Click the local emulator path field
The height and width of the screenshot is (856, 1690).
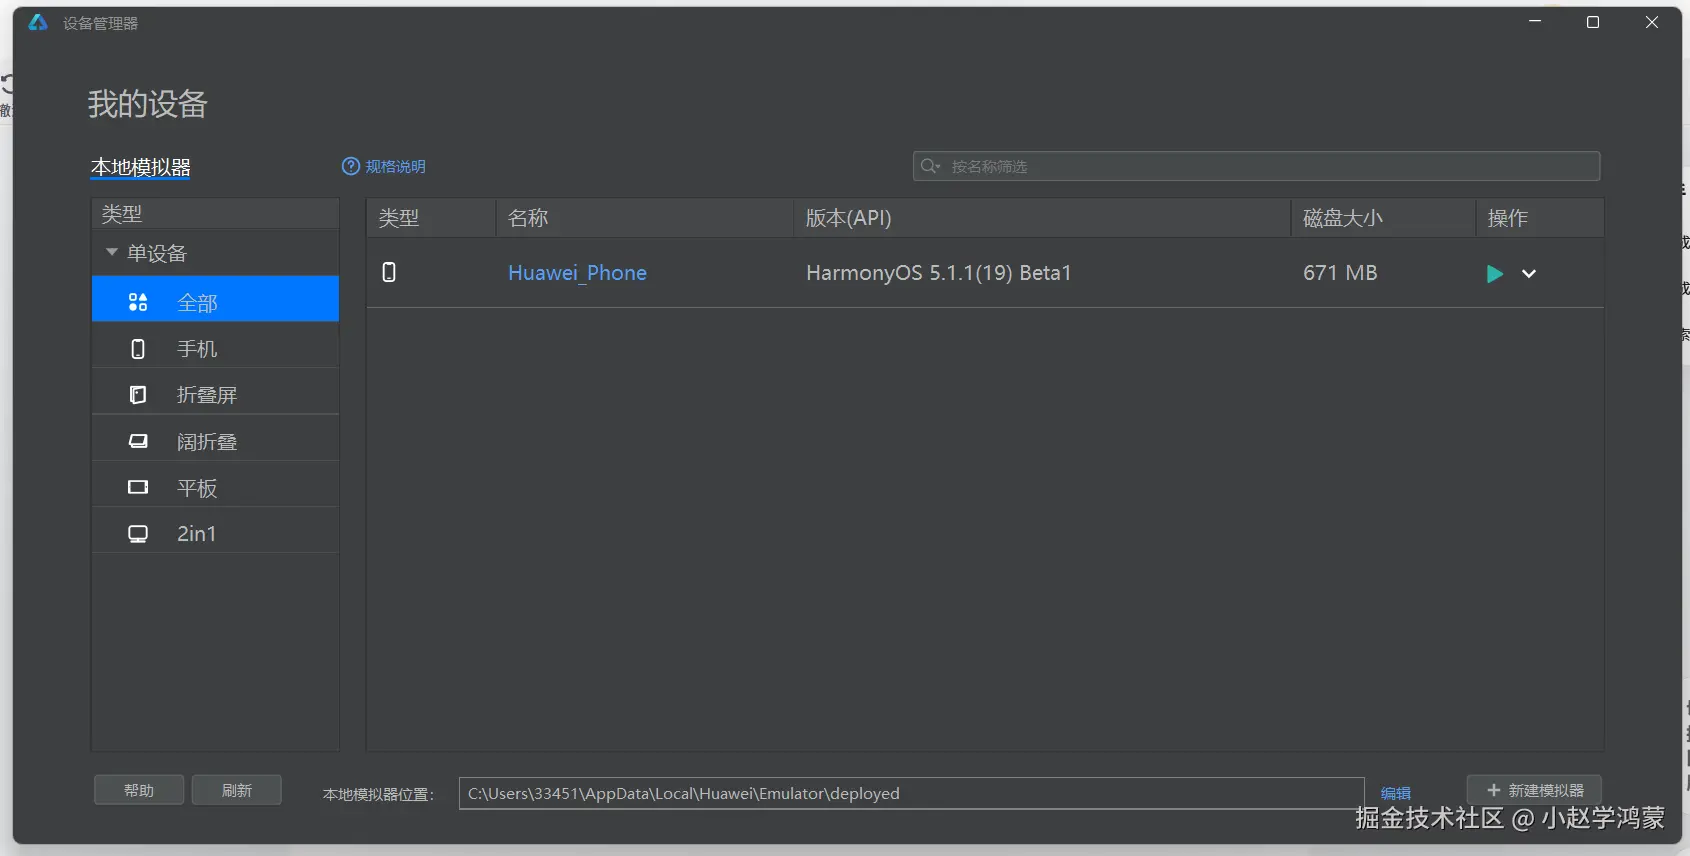911,793
